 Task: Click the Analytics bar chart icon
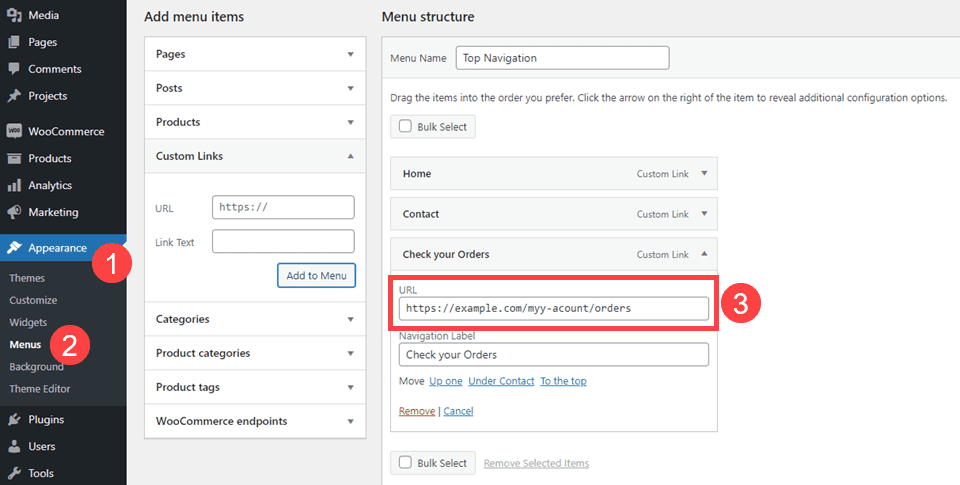13,186
